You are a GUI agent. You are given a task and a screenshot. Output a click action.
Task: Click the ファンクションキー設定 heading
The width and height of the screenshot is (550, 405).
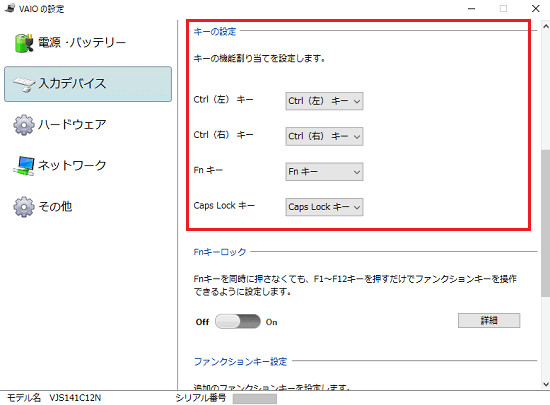click(x=241, y=362)
